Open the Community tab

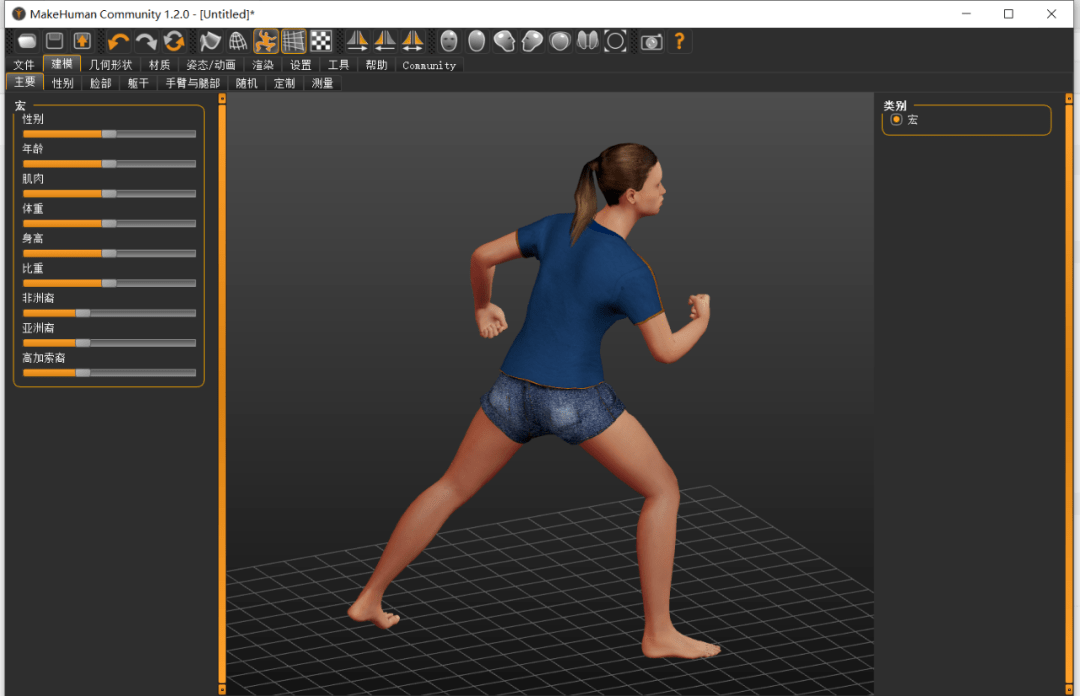point(429,65)
